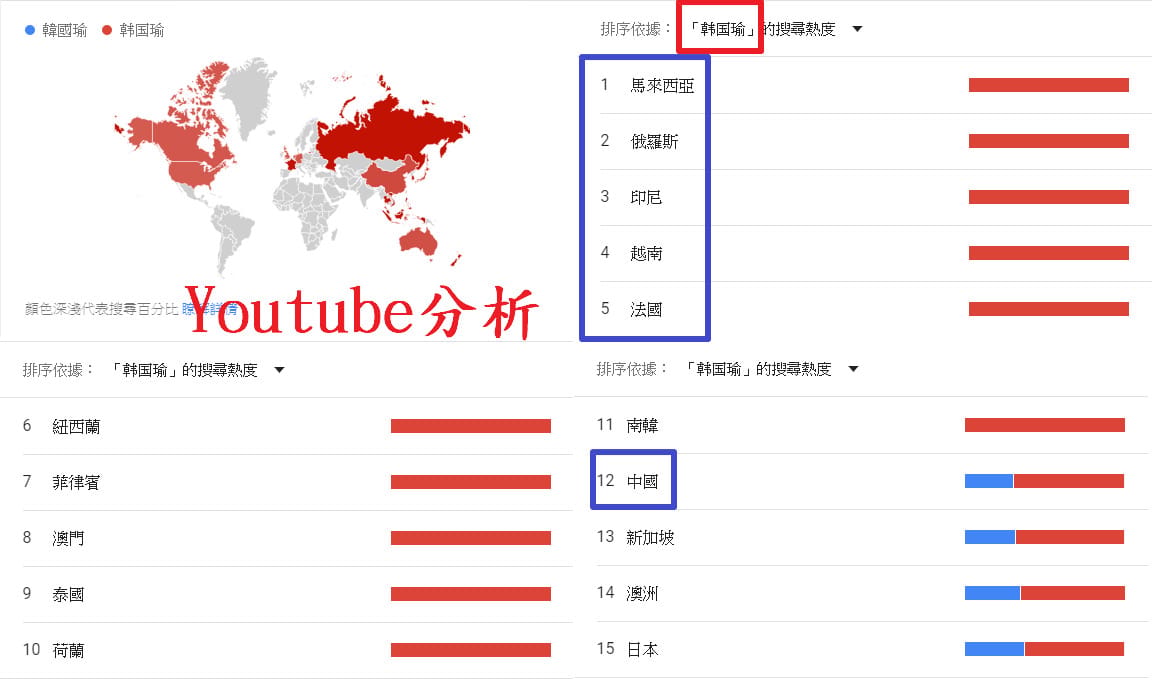Select the 菲律賓 row
This screenshot has width=1152, height=700.
pos(298,482)
